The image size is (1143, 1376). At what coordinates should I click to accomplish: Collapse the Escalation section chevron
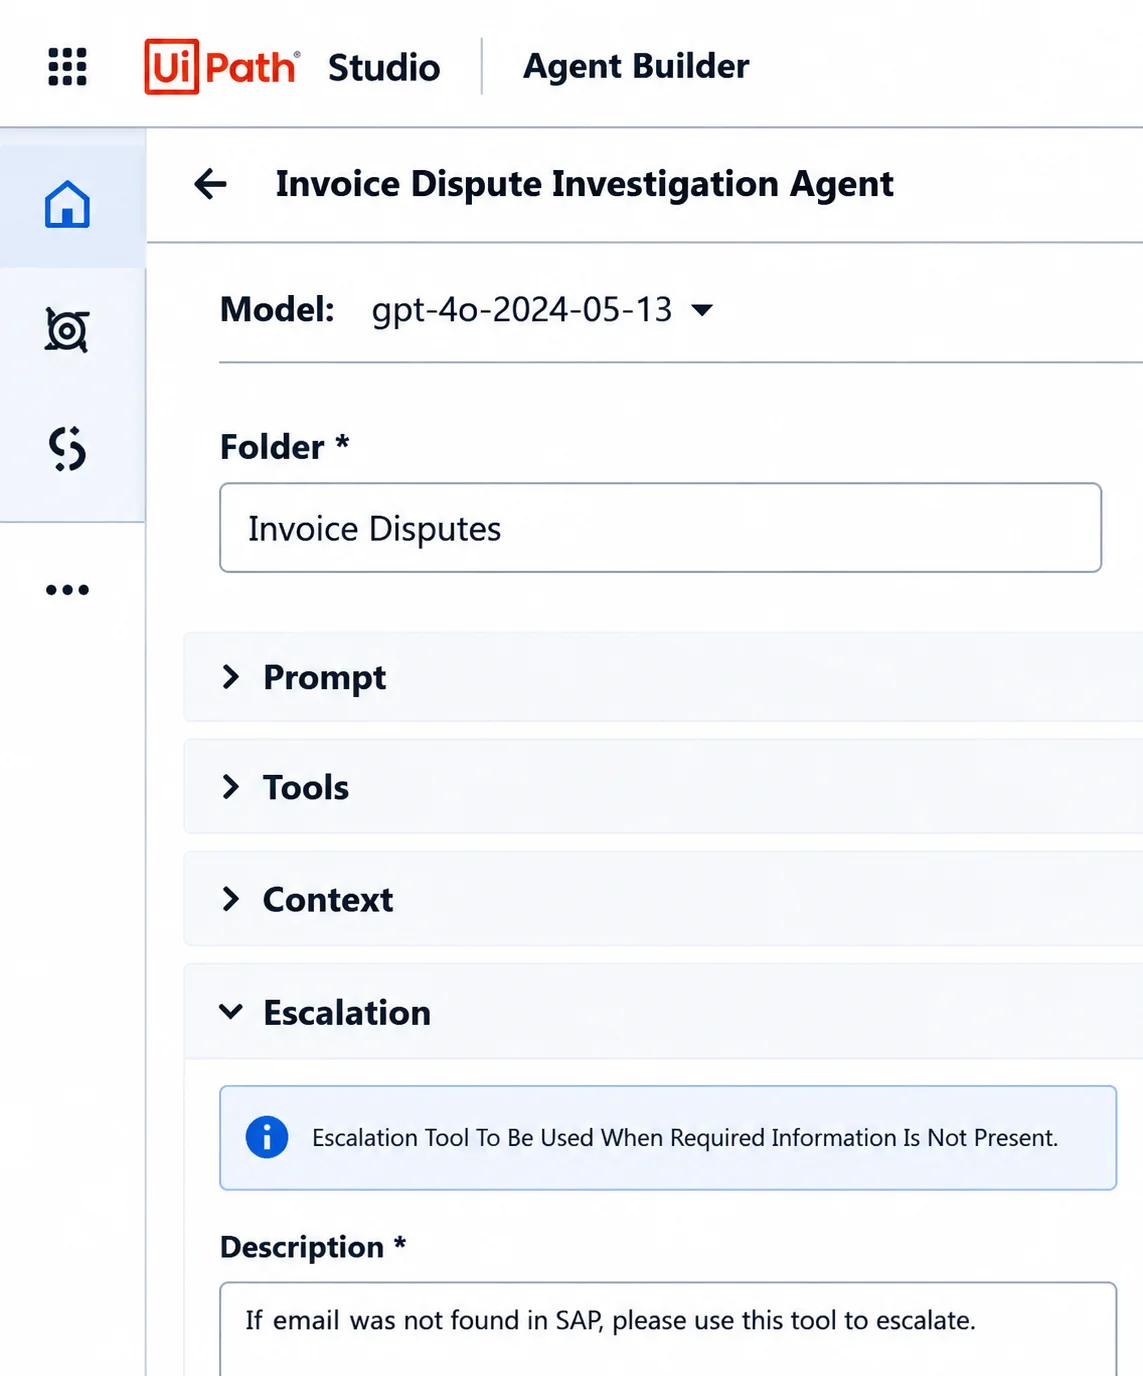(x=231, y=1012)
